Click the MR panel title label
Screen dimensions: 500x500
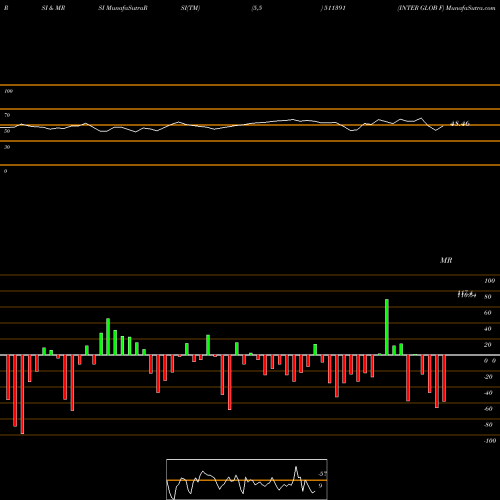[x=446, y=260]
